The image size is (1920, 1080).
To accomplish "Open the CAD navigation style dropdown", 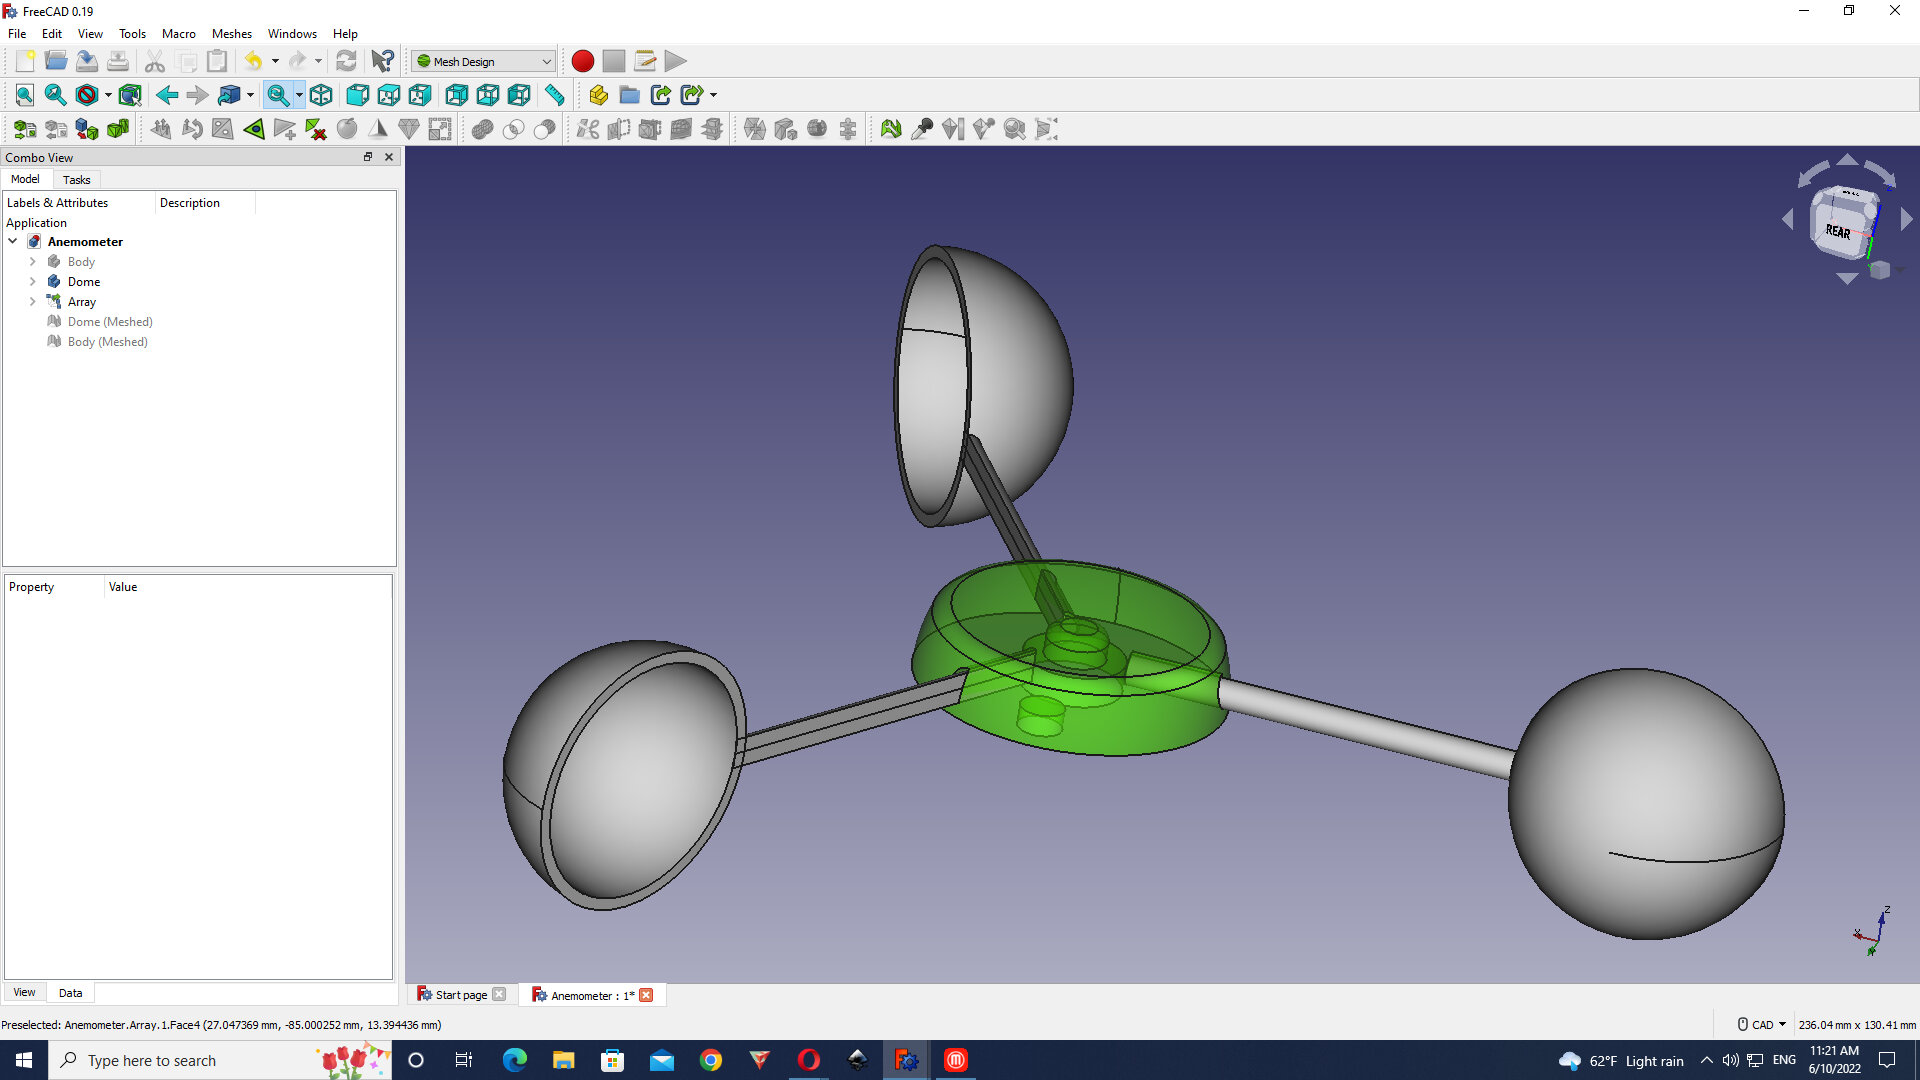I will click(x=1763, y=1025).
